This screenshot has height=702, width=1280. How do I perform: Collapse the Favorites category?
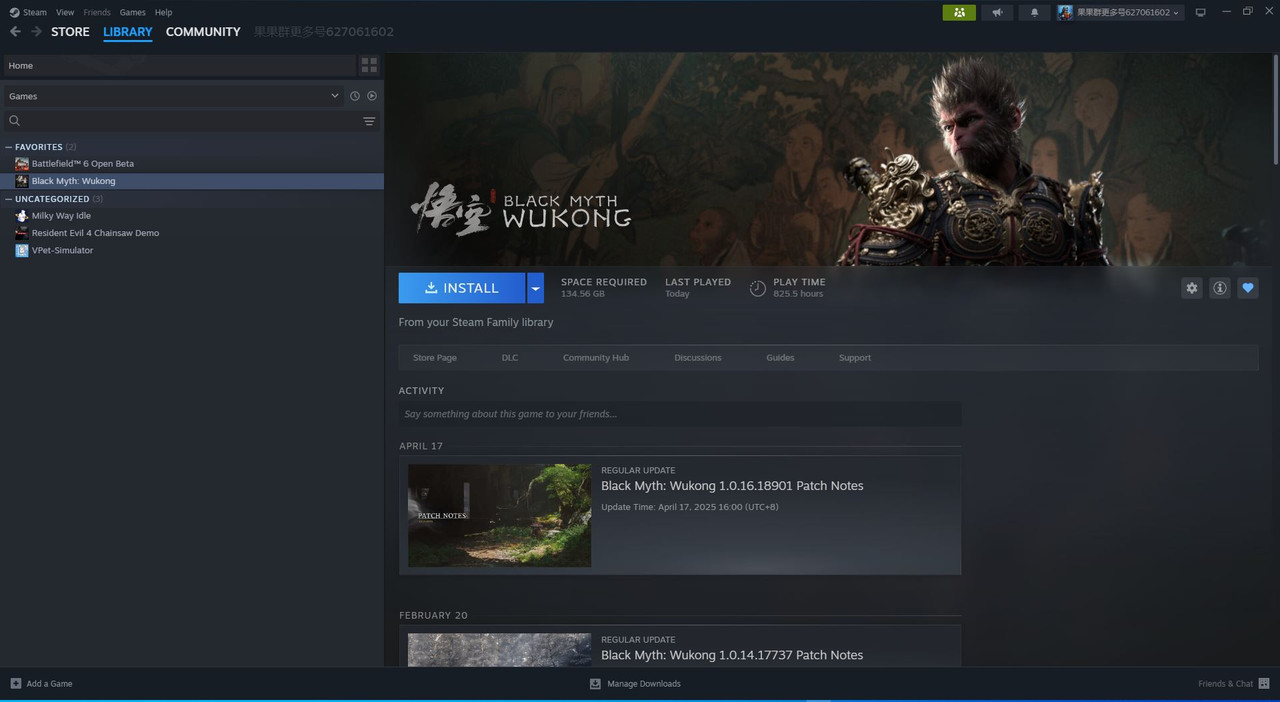coord(9,147)
